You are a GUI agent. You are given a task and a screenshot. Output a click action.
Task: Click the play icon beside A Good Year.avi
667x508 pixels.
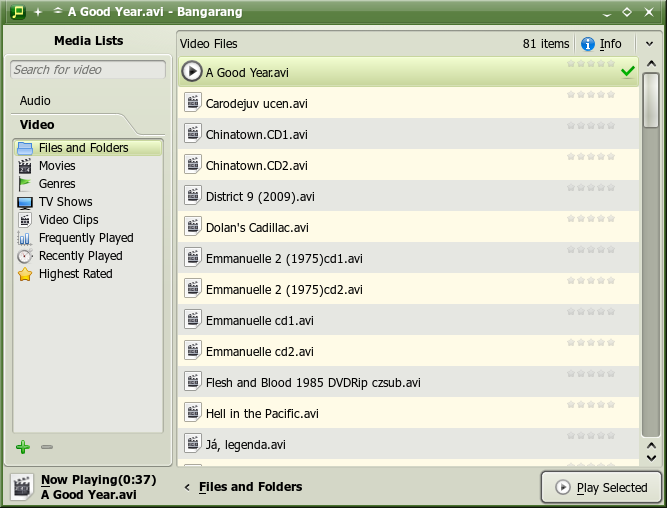pyautogui.click(x=191, y=71)
